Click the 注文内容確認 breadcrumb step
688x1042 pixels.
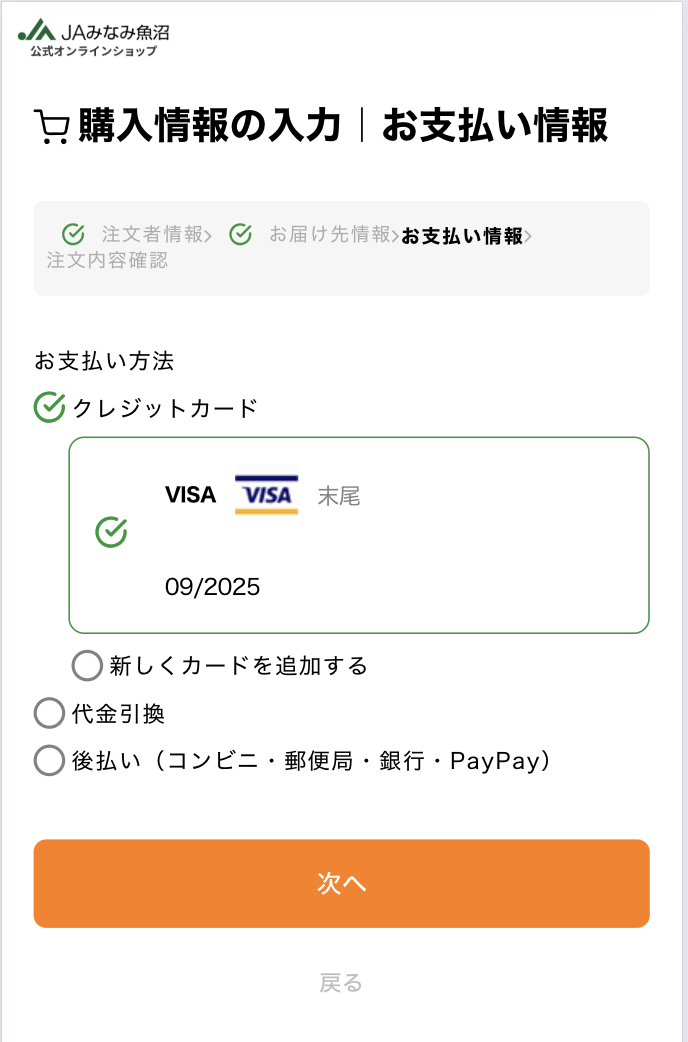pos(107,261)
